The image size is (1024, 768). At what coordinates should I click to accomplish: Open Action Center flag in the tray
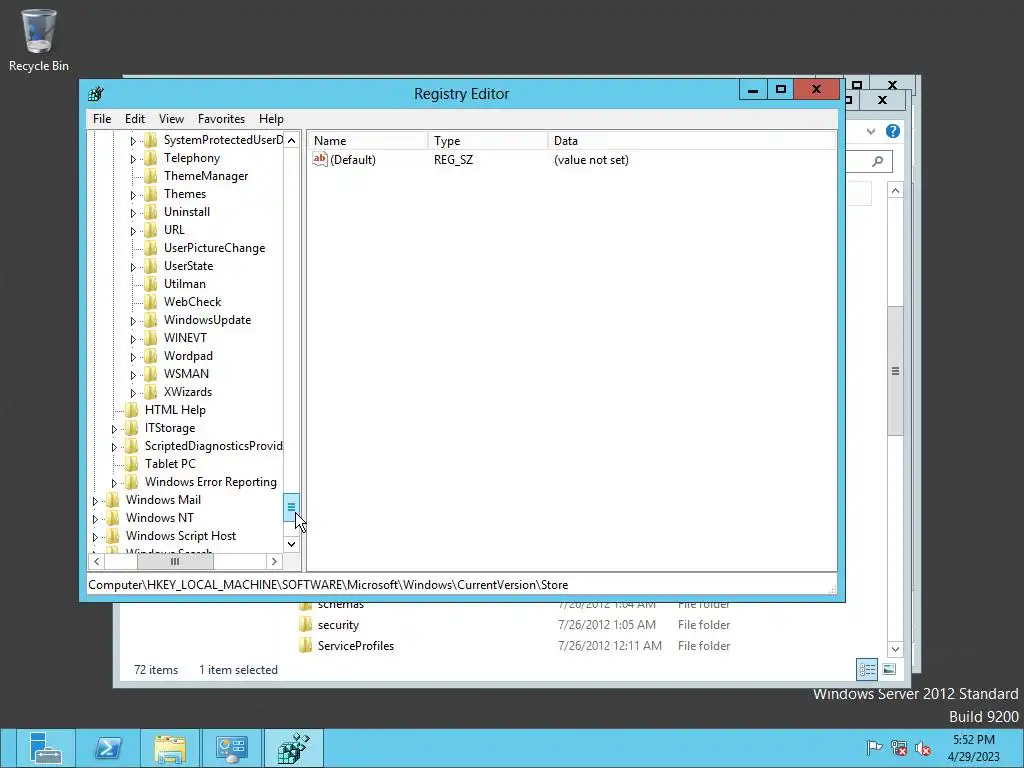[873, 748]
